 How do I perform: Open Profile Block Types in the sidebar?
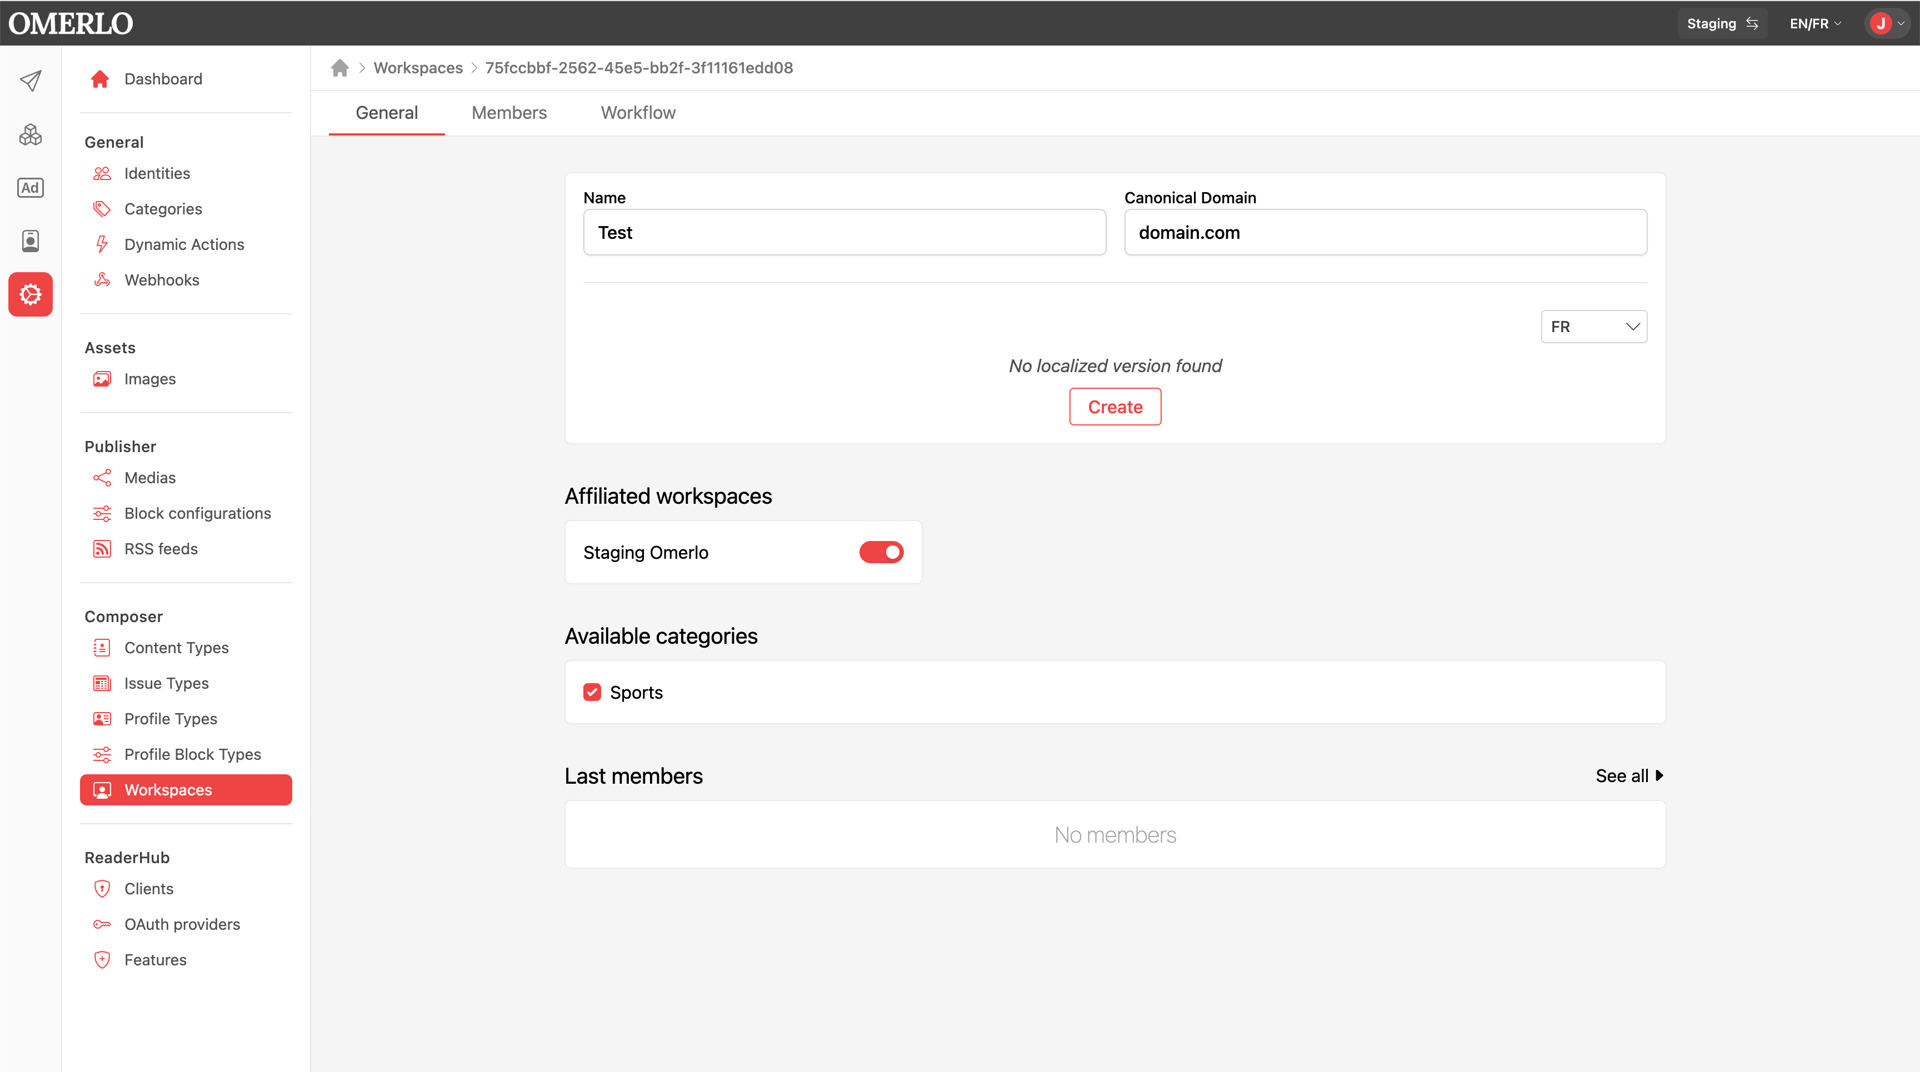click(x=186, y=755)
